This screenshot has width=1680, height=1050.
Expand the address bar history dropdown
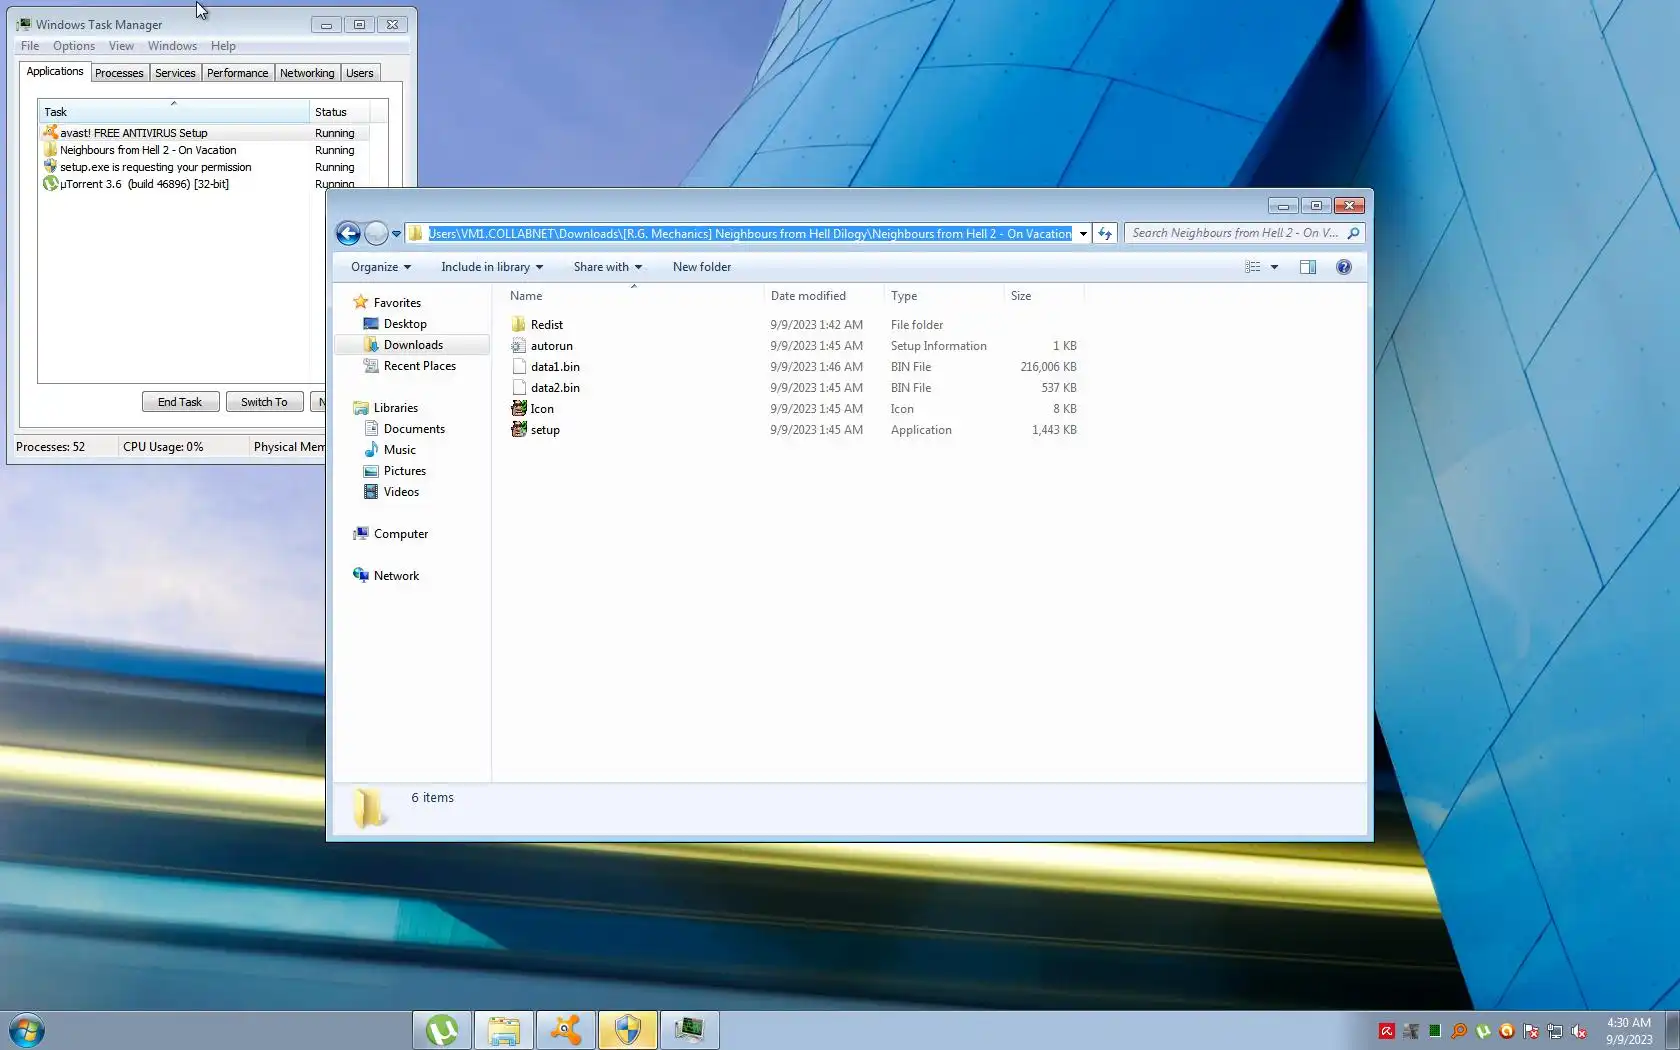[1083, 234]
